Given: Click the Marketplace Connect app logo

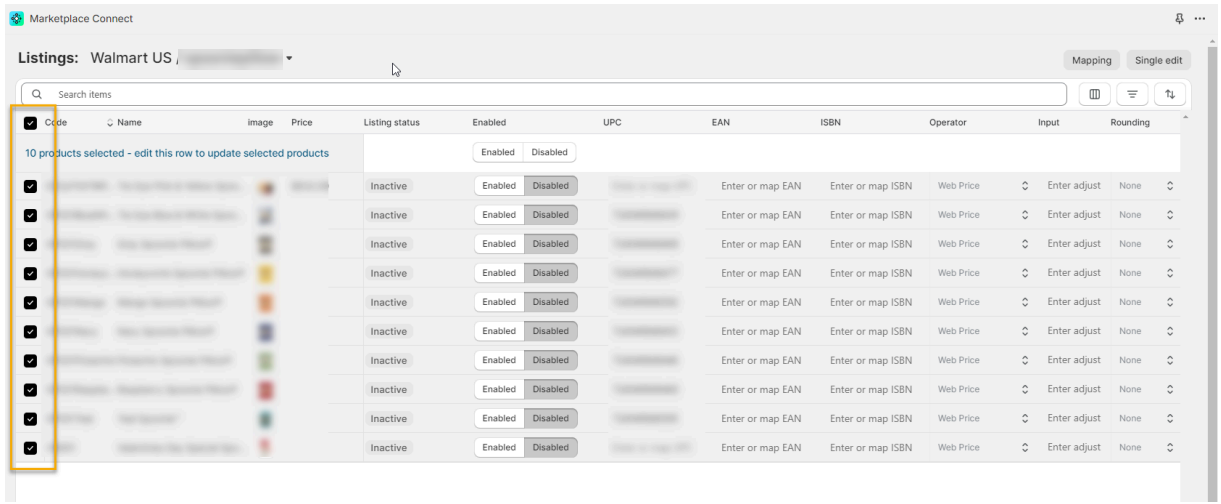Looking at the screenshot, I should pyautogui.click(x=17, y=19).
